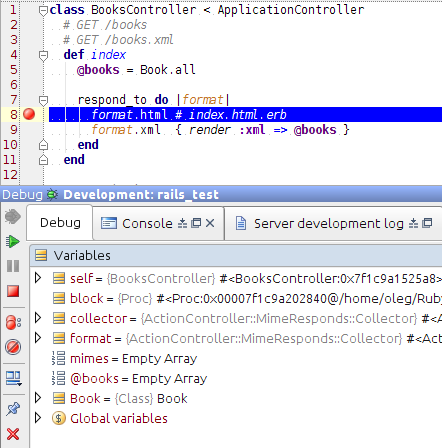The image size is (442, 448).
Task: Expand the self variable node
Action: click(38, 278)
